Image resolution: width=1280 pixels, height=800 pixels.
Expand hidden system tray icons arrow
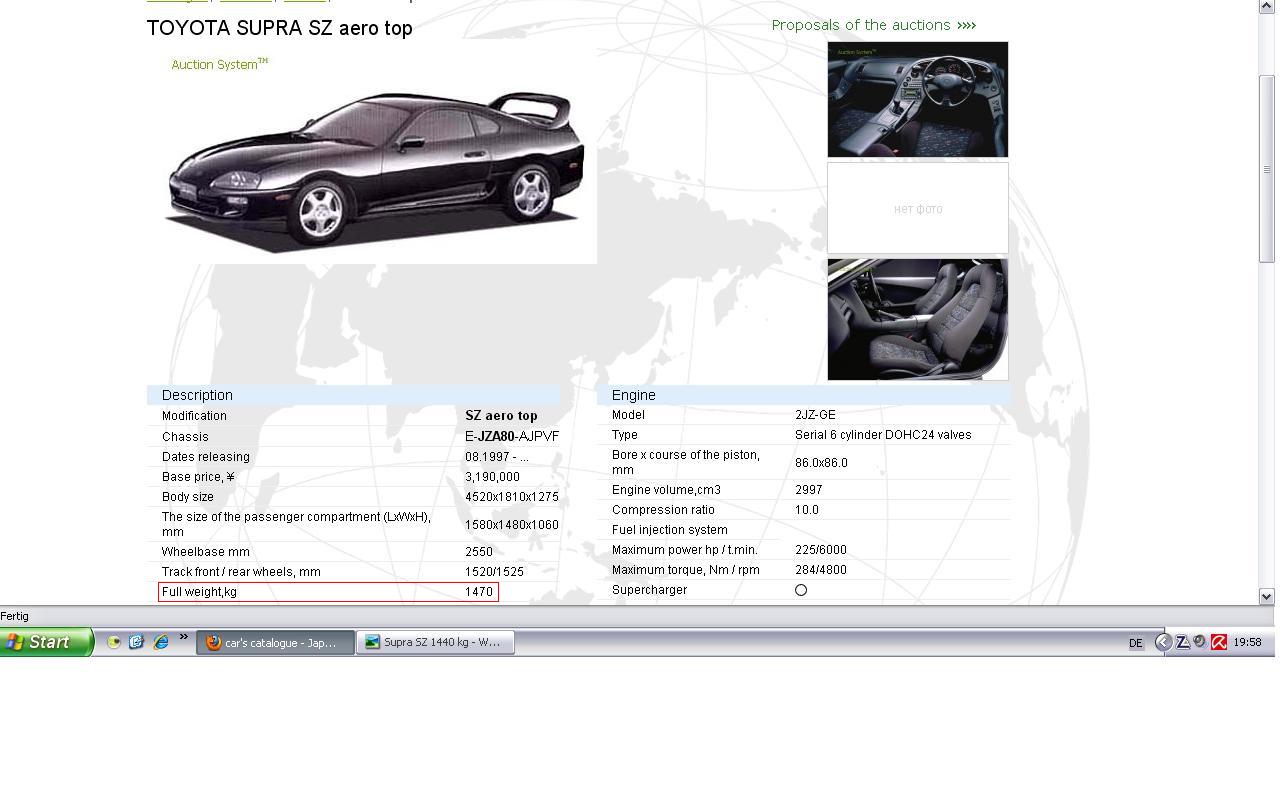click(1163, 642)
